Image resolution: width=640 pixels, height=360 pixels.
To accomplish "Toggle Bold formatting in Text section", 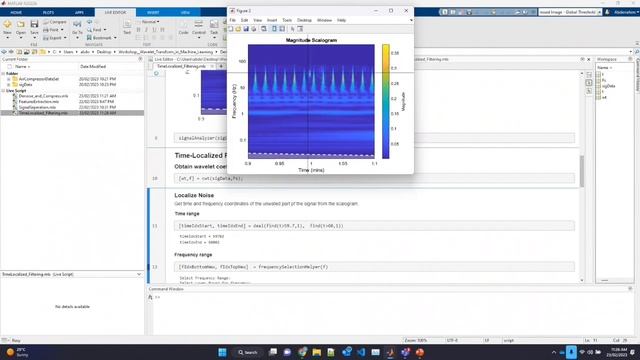I will [138, 30].
